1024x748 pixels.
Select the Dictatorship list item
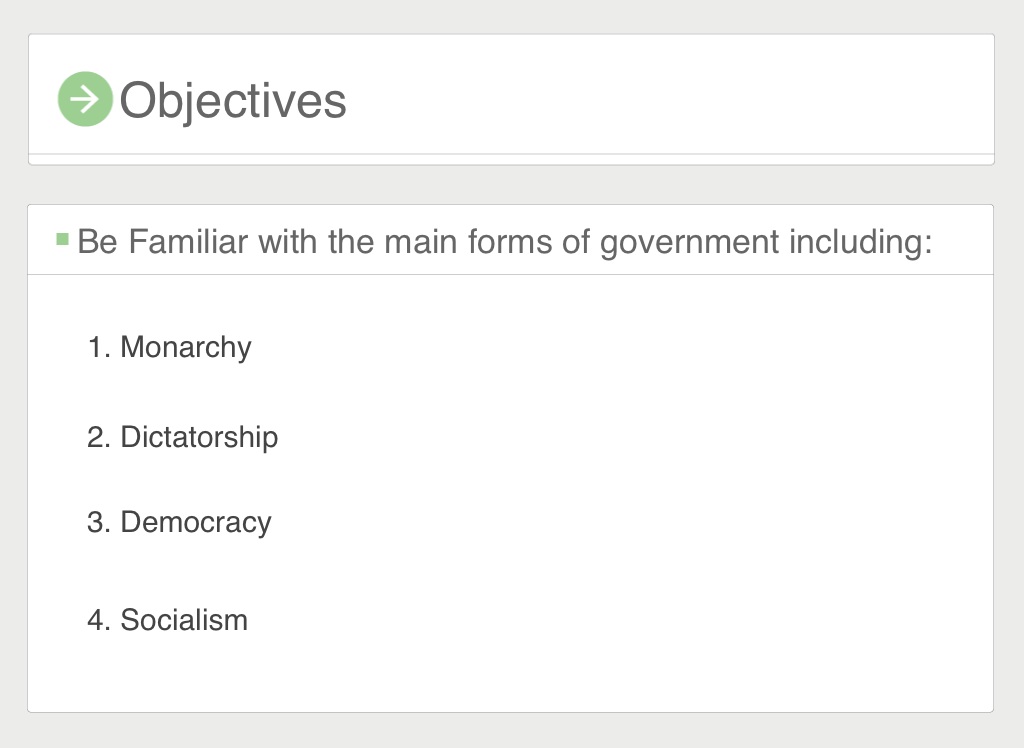coord(199,437)
